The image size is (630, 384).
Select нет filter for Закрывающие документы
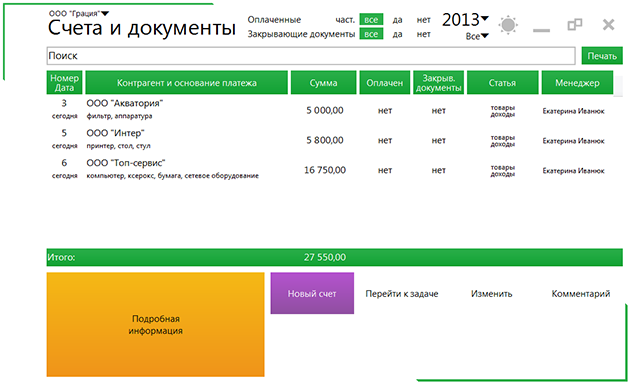tap(423, 34)
